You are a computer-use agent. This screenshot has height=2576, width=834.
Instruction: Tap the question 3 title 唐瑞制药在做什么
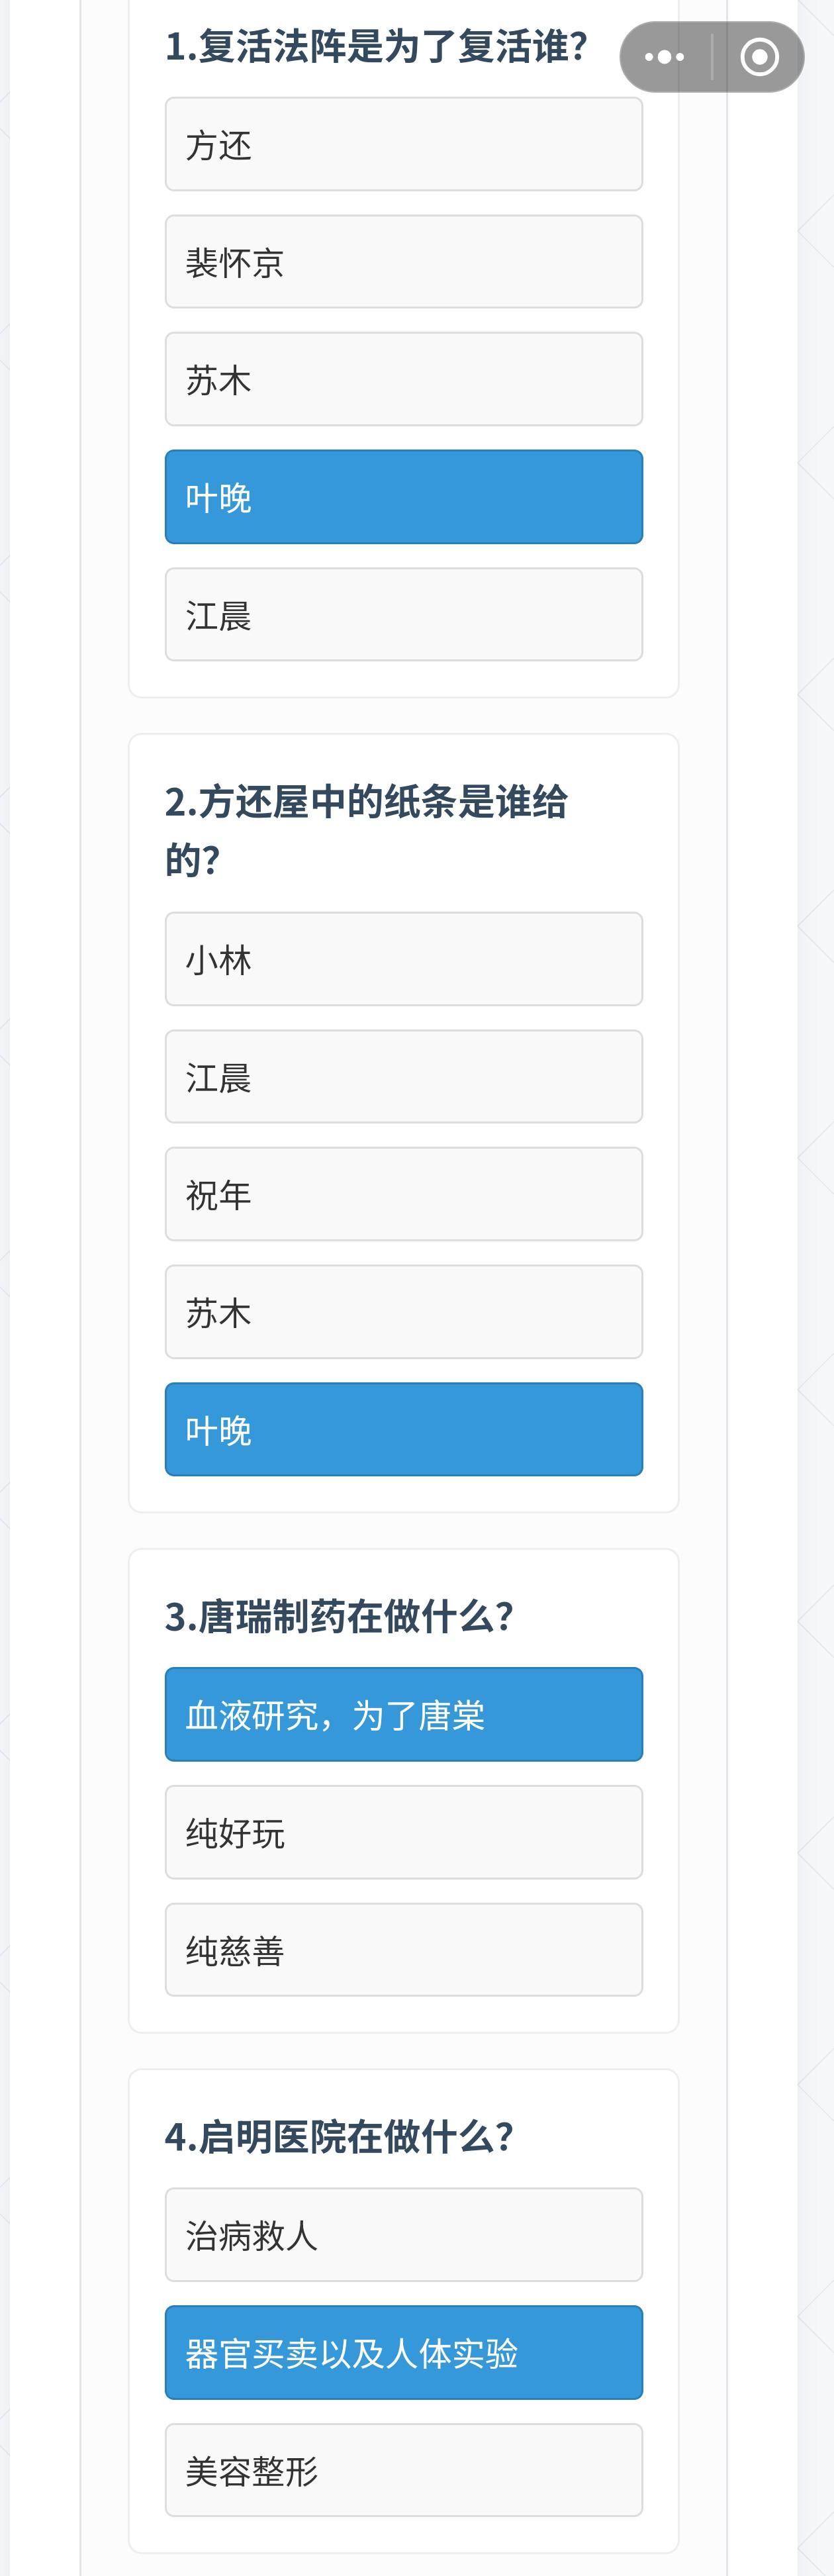339,1616
